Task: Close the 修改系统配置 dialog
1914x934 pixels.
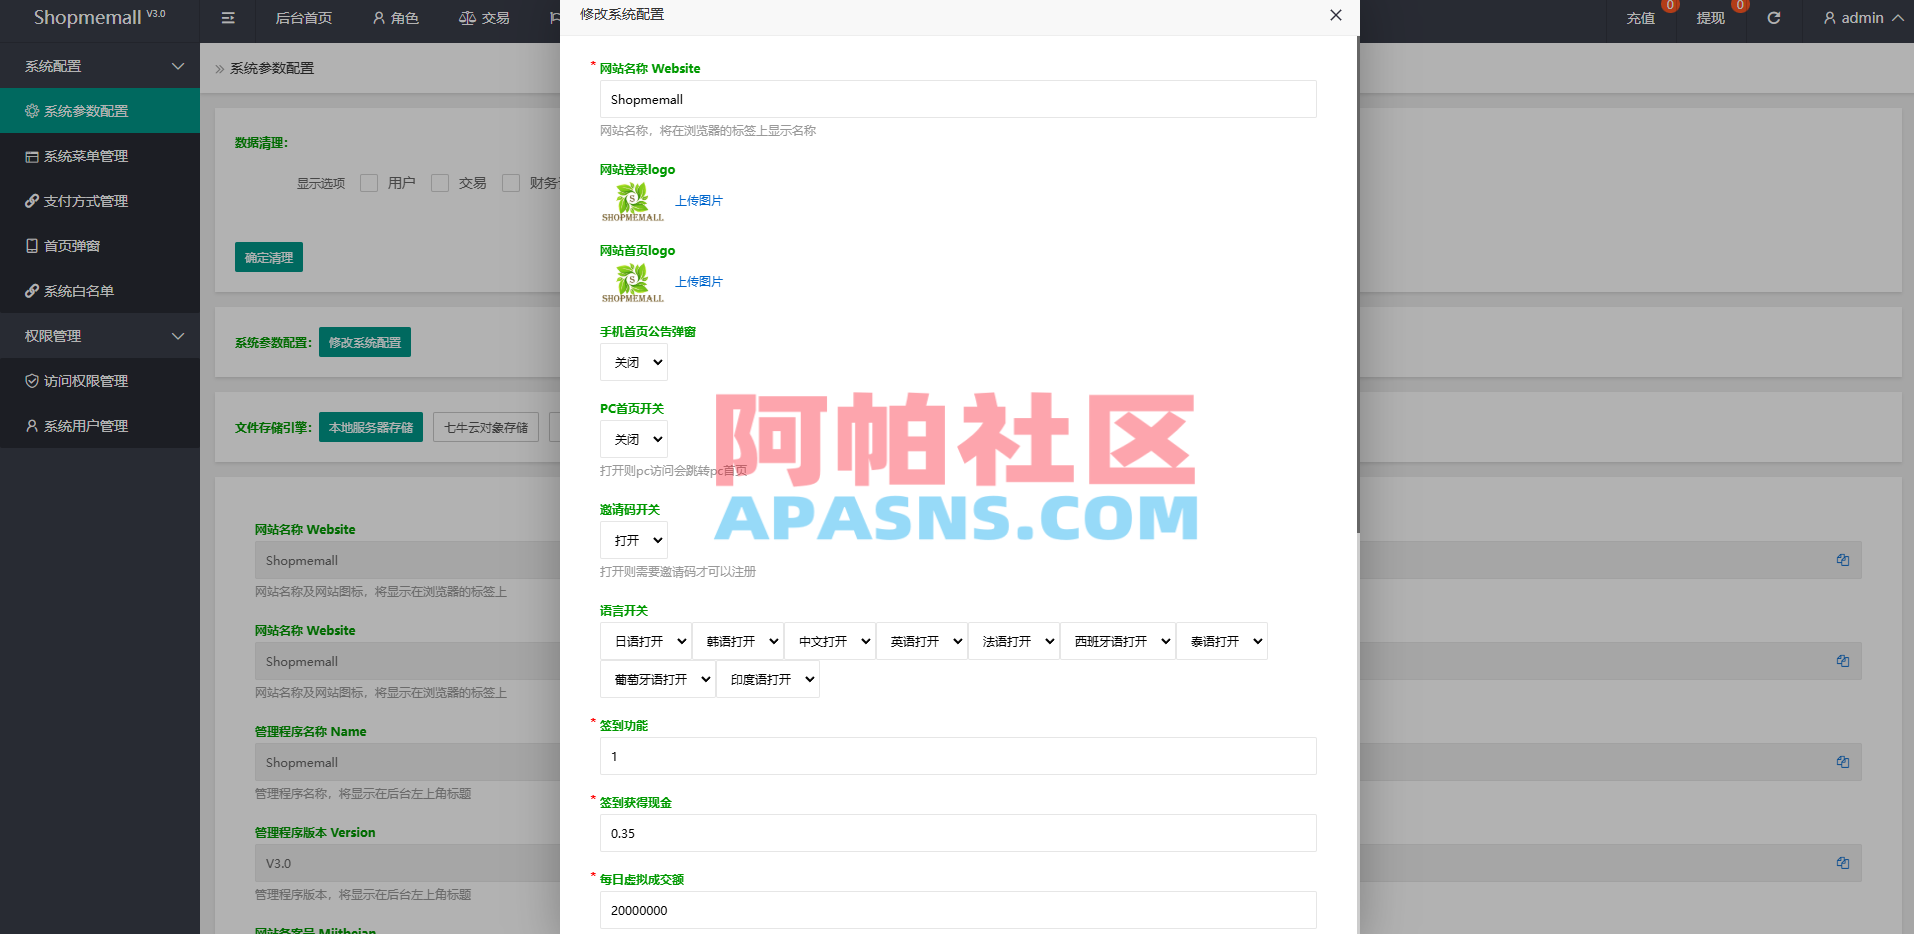Action: coord(1335,15)
